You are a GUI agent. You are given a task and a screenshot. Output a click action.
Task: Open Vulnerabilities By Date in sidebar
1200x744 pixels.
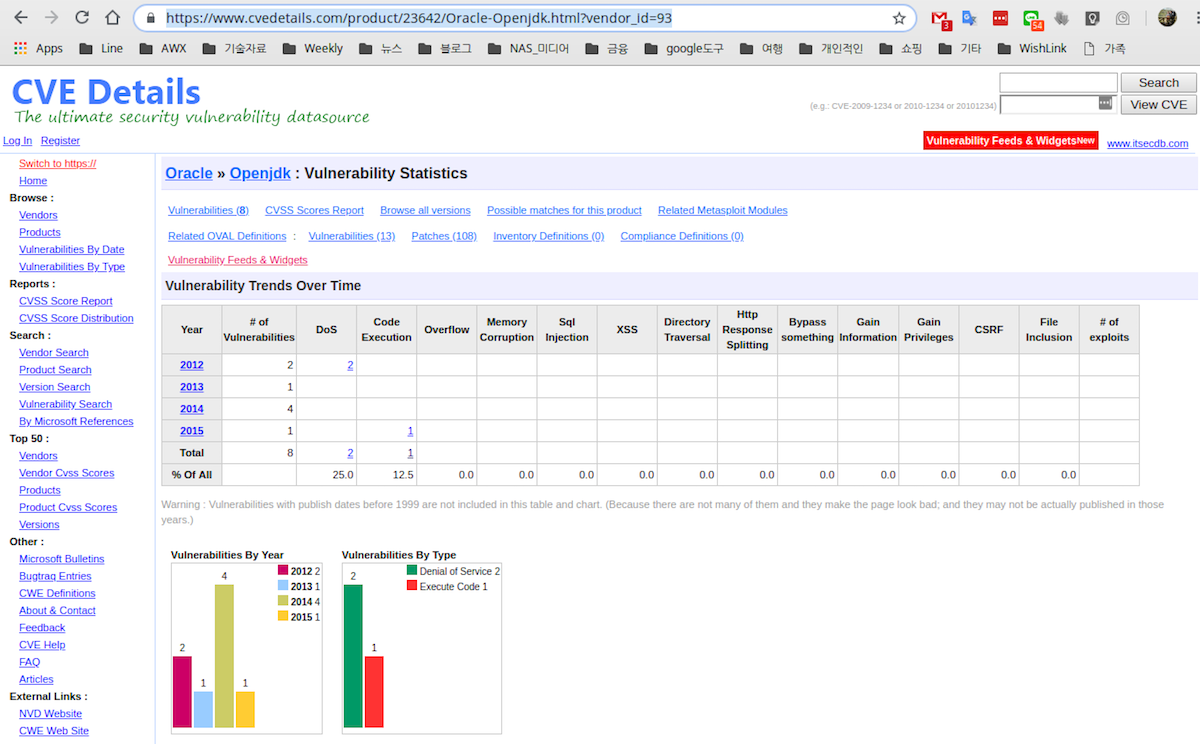72,250
